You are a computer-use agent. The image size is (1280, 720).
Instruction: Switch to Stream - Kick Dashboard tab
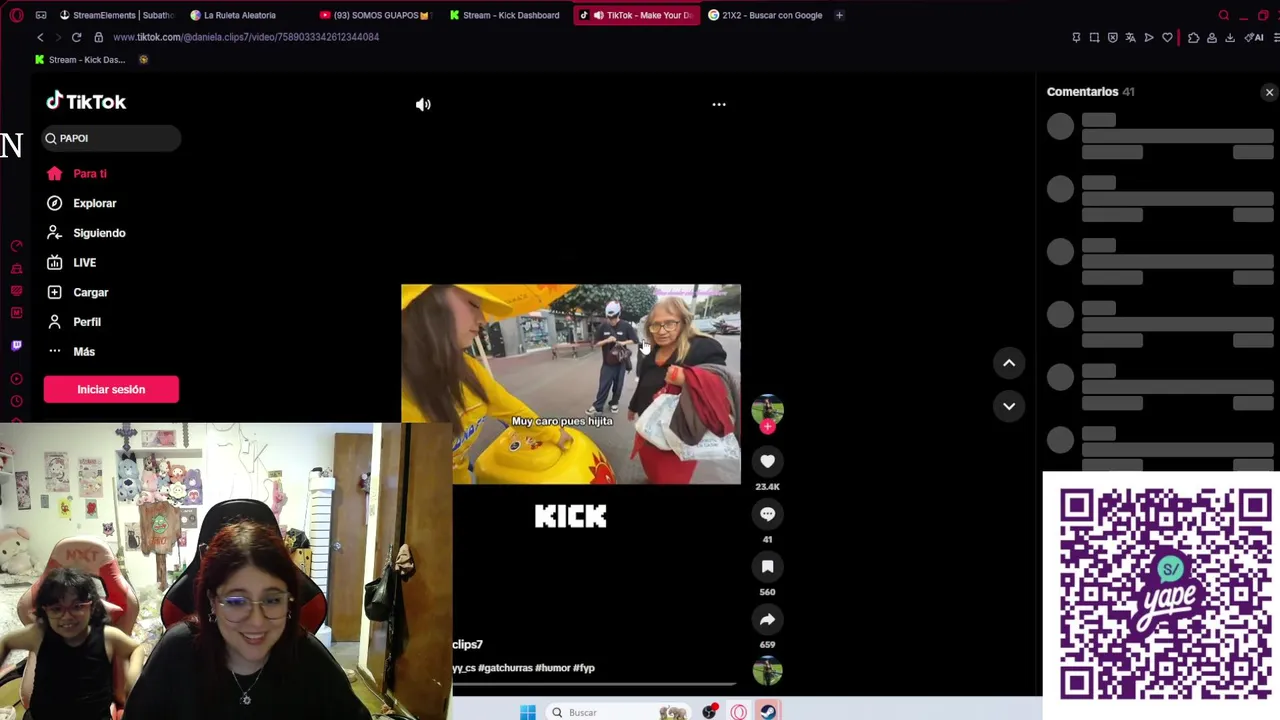pyautogui.click(x=505, y=15)
